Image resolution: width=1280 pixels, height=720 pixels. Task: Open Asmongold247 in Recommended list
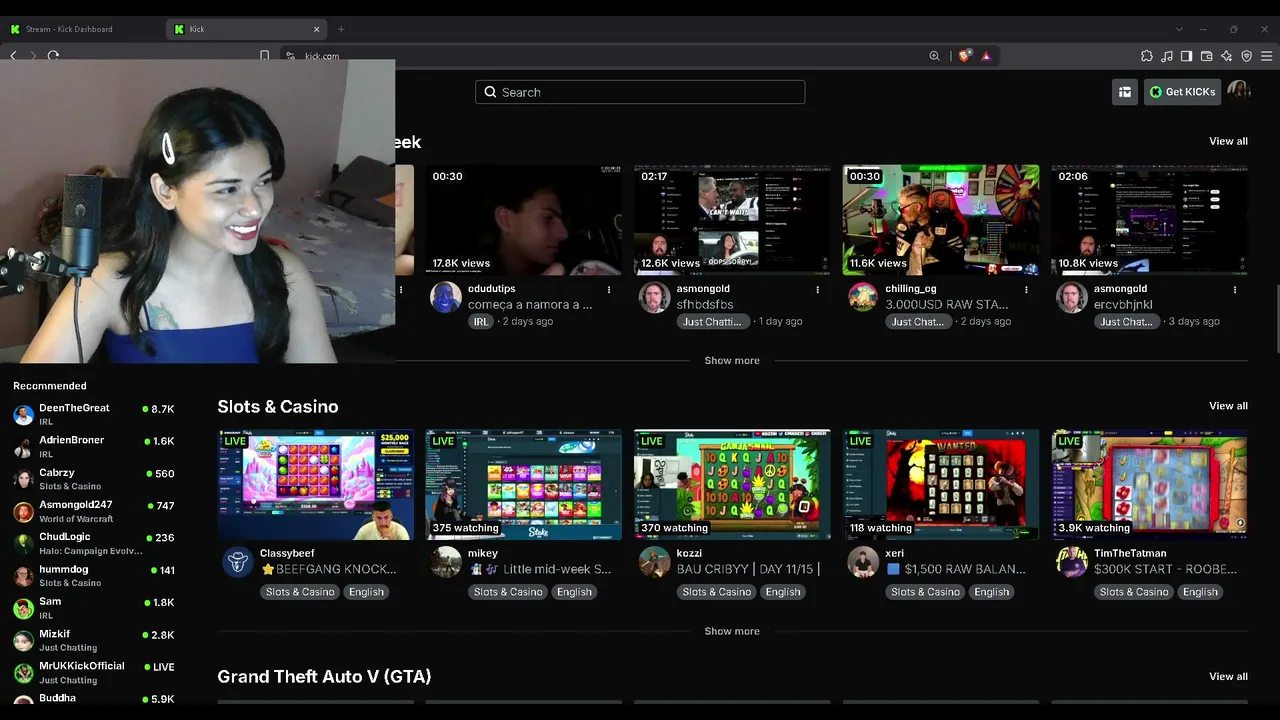[x=93, y=511]
